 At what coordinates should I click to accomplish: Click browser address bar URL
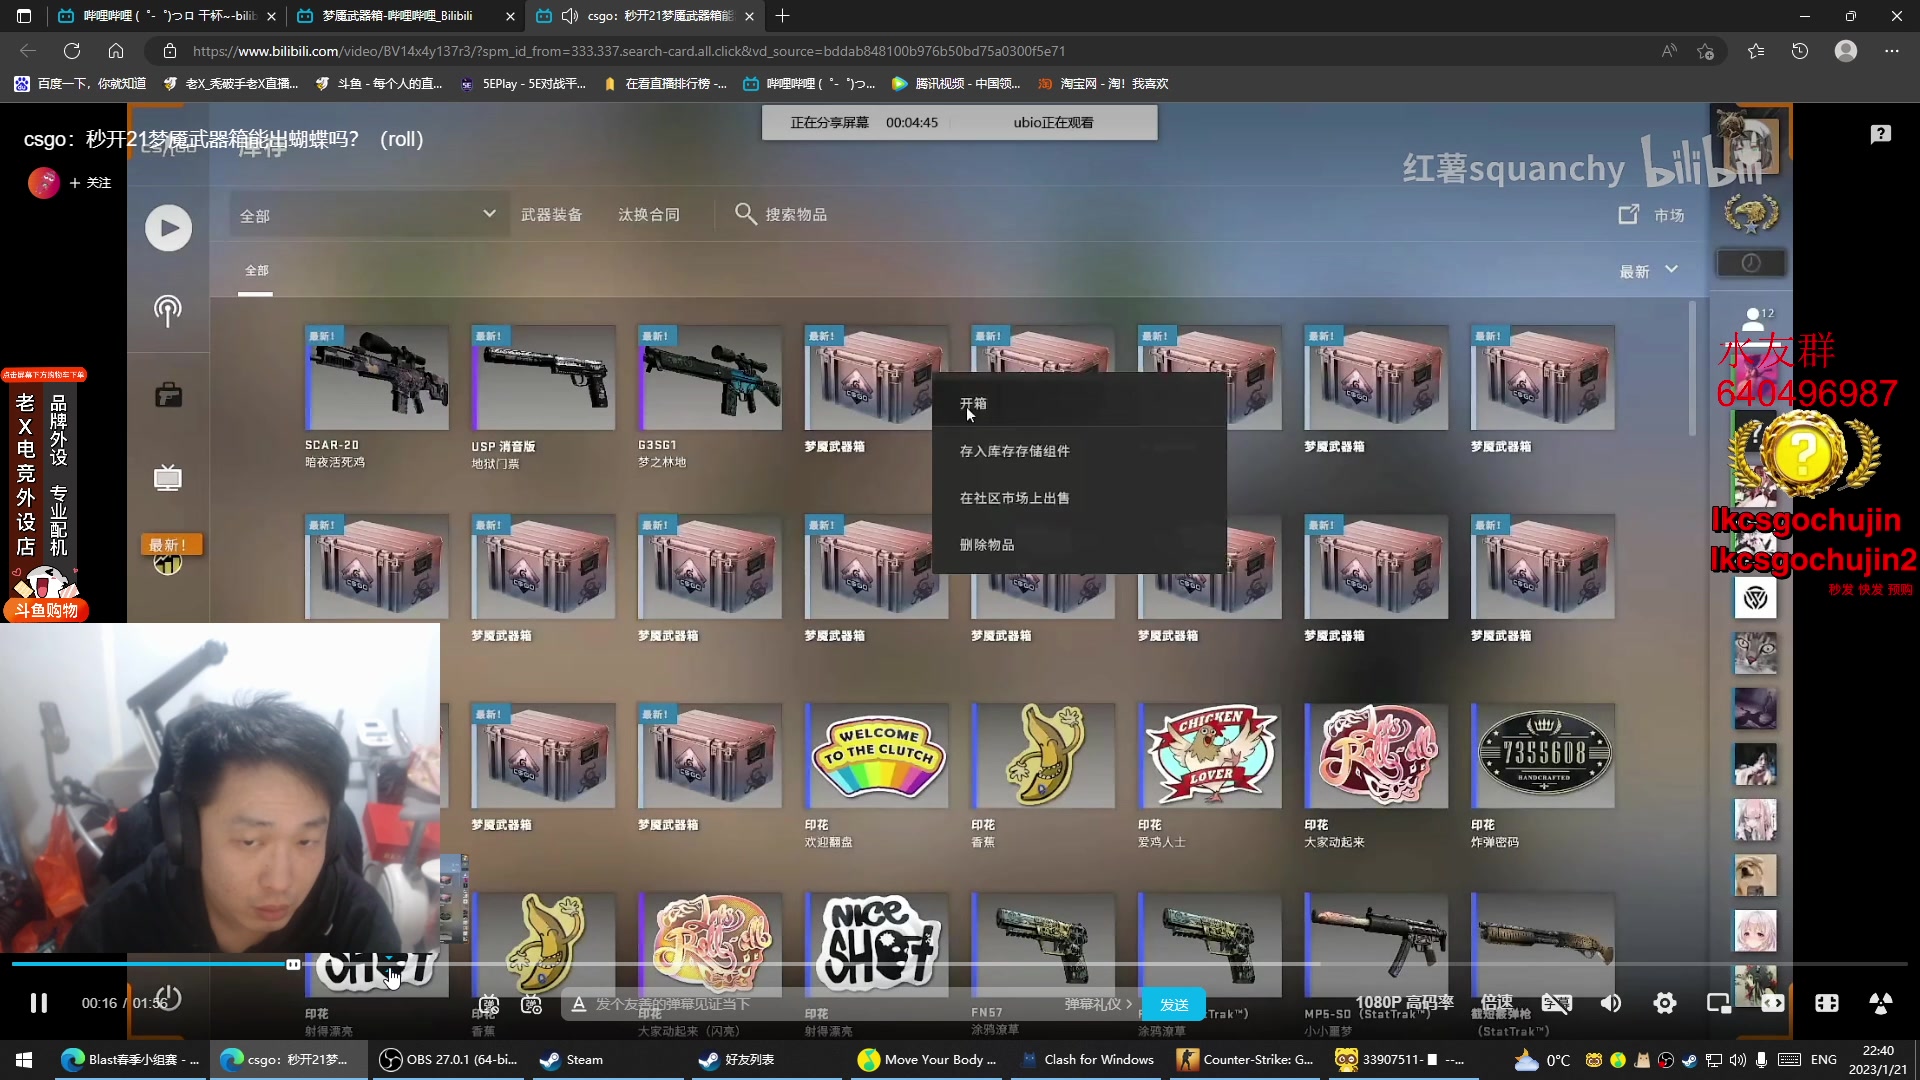pos(629,51)
